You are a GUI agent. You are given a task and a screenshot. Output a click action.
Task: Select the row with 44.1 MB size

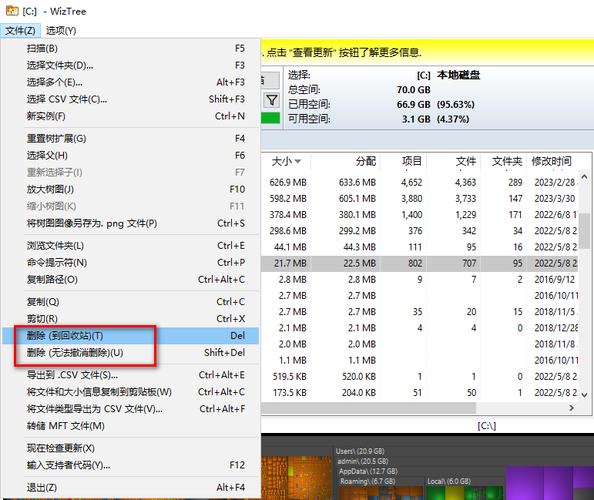[420, 247]
